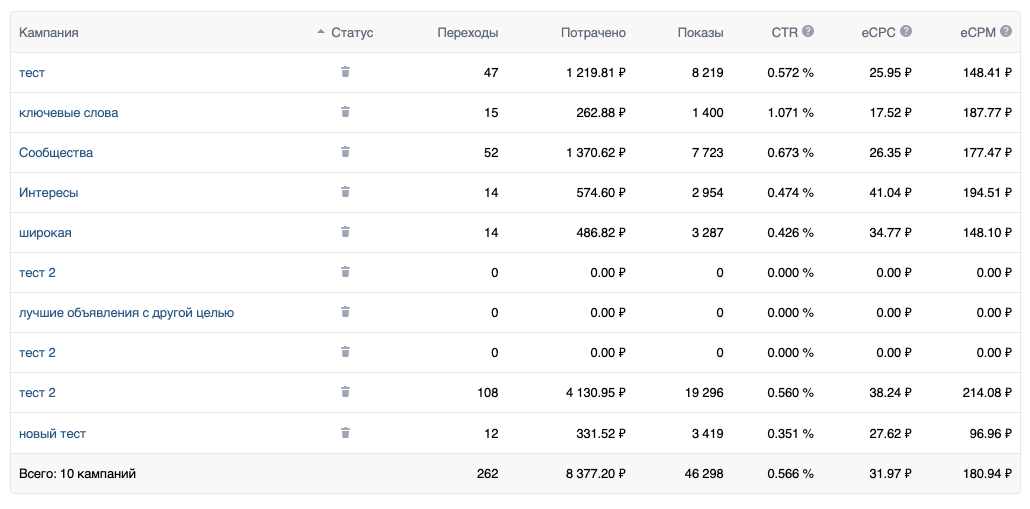Click the trash icon for «лучшие объявления с другой целью»

pos(345,312)
